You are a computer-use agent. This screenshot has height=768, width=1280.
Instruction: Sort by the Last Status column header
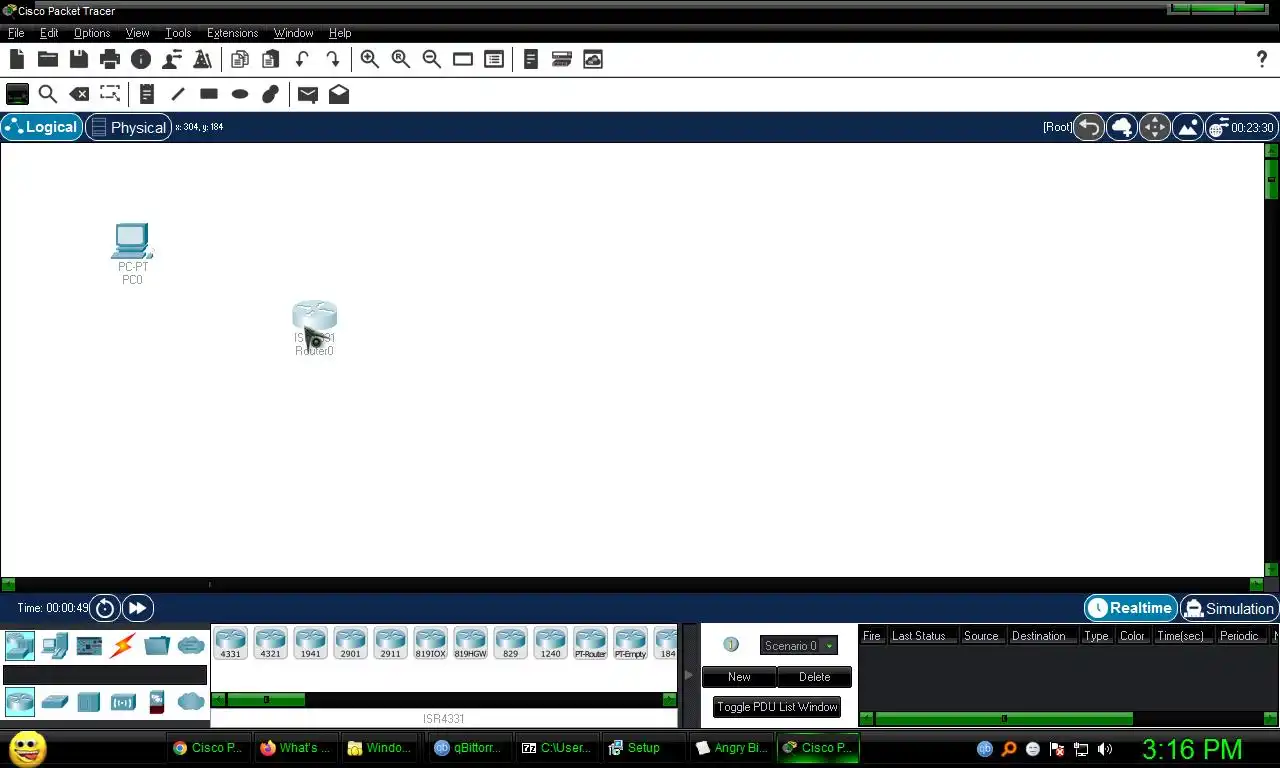click(x=919, y=636)
